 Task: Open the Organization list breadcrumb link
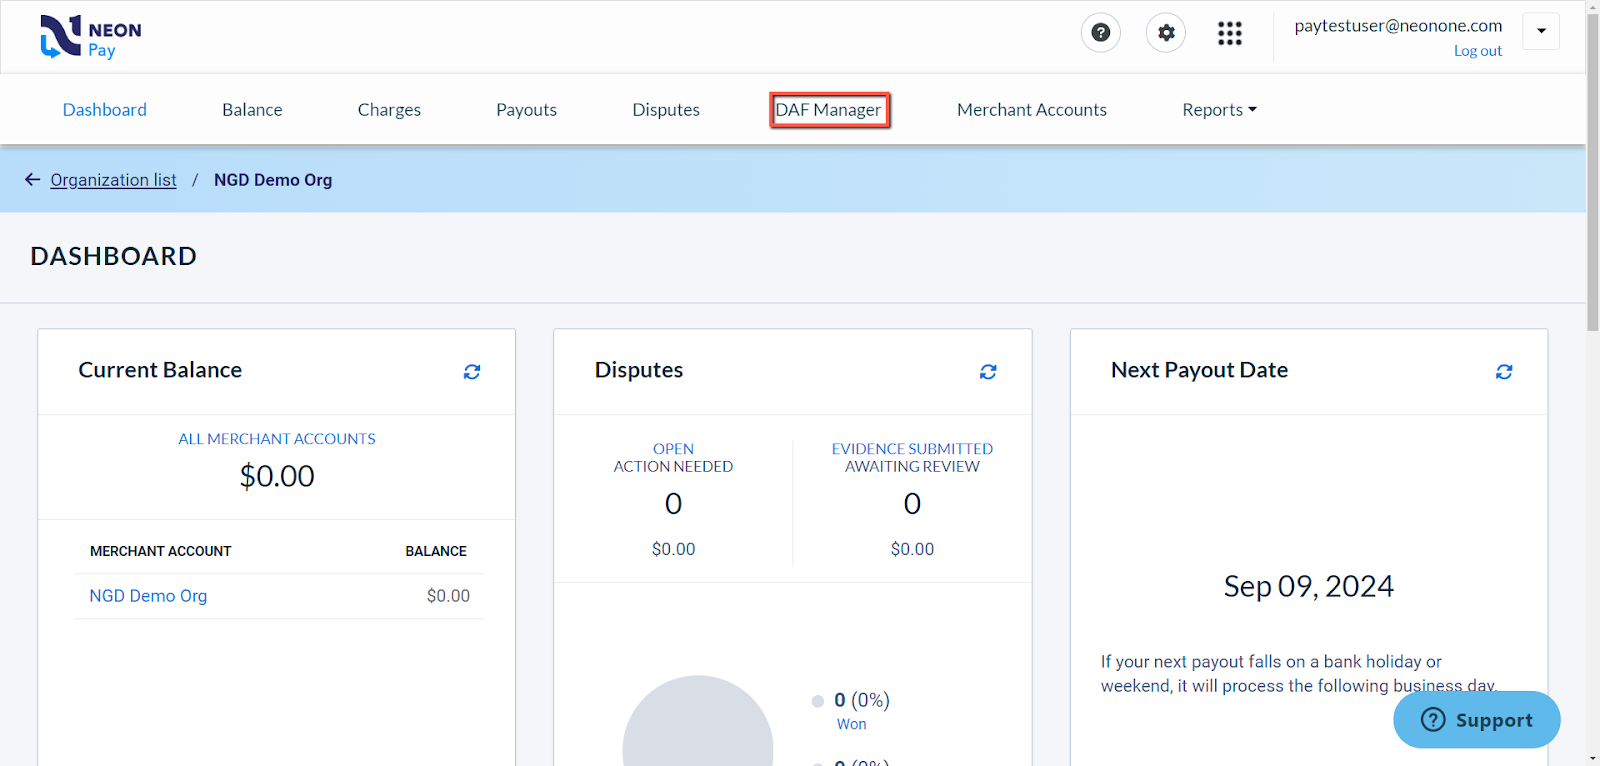[113, 180]
